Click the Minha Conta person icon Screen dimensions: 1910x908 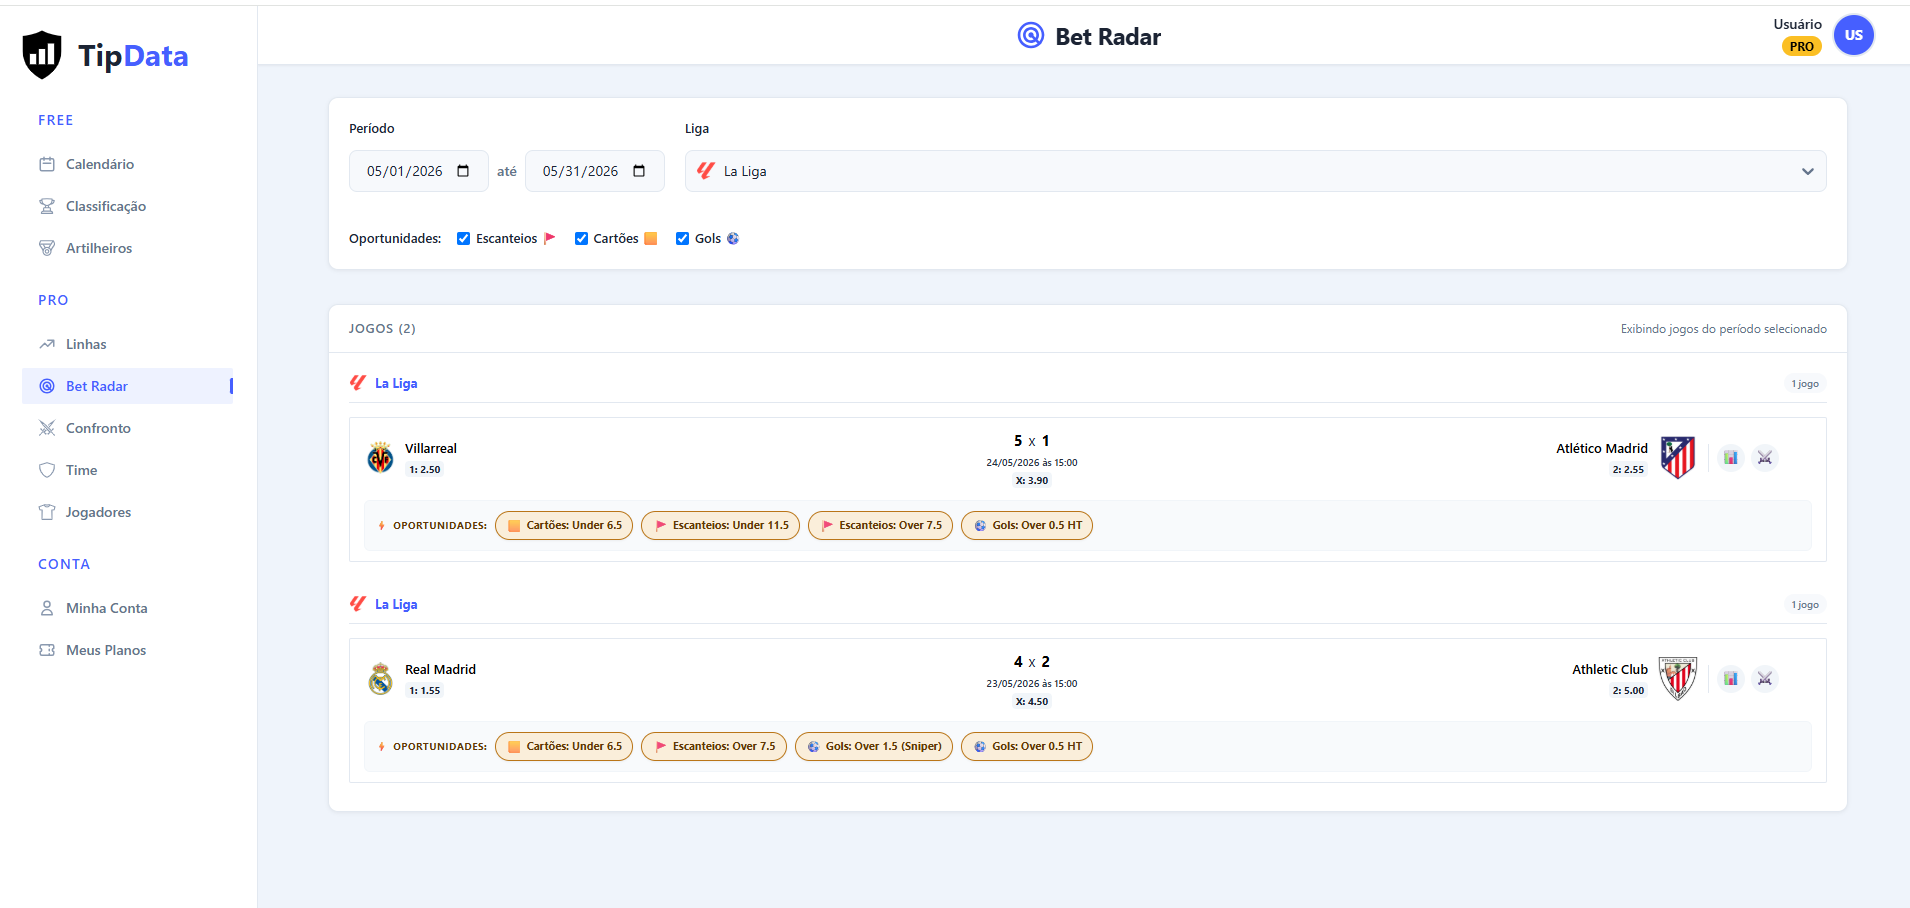[47, 608]
